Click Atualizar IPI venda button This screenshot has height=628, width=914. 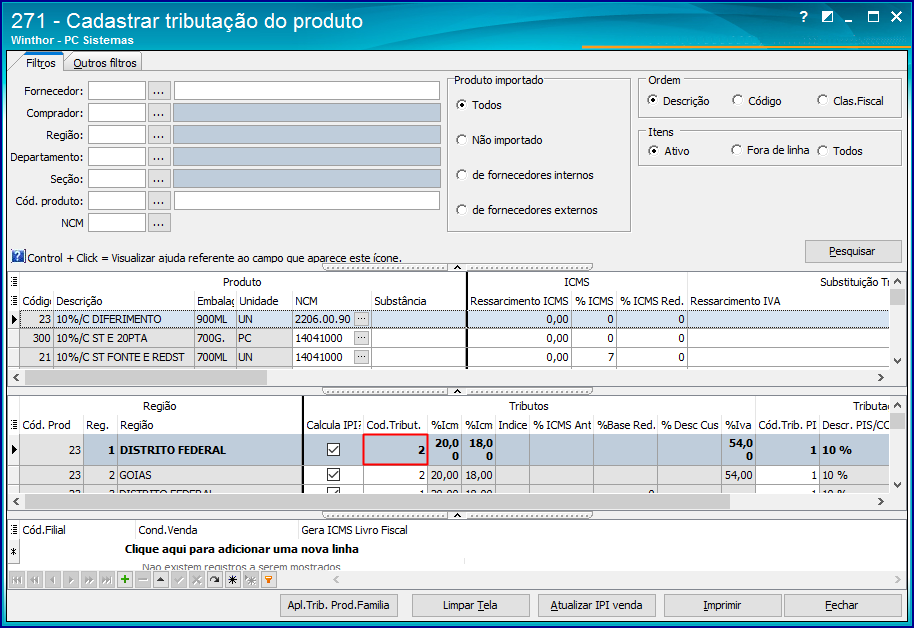[x=596, y=605]
